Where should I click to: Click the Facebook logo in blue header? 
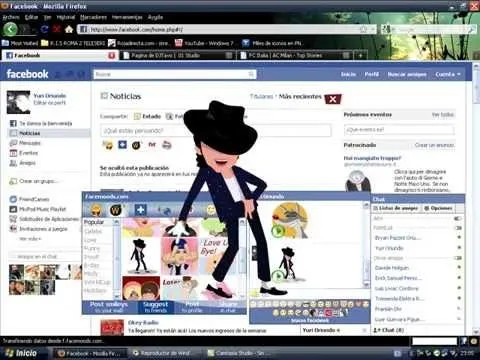point(27,74)
